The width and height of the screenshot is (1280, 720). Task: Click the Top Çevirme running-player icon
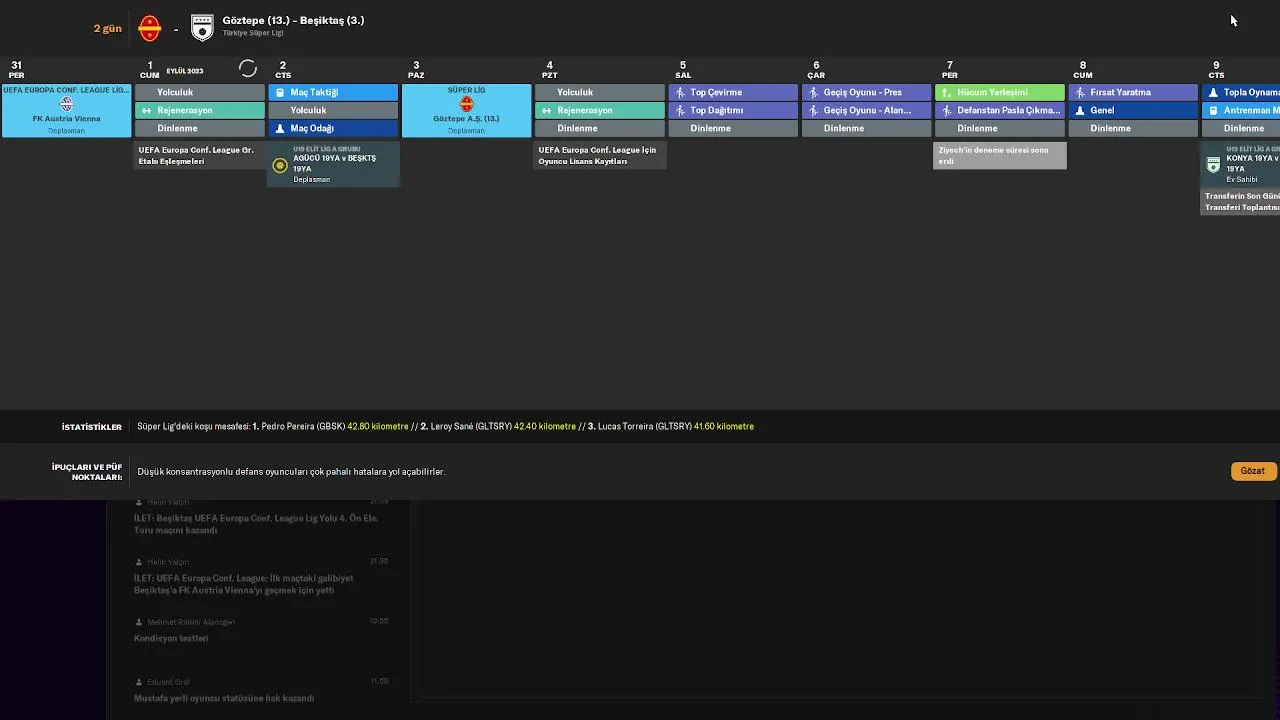tap(680, 92)
